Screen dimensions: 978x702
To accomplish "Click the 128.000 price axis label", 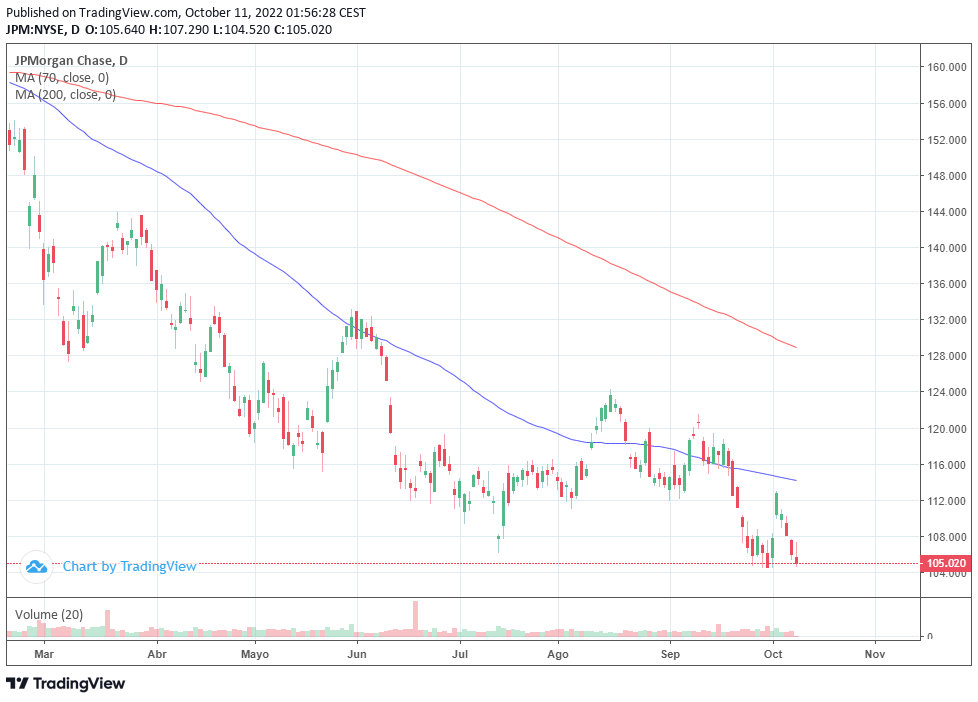I will coord(946,356).
